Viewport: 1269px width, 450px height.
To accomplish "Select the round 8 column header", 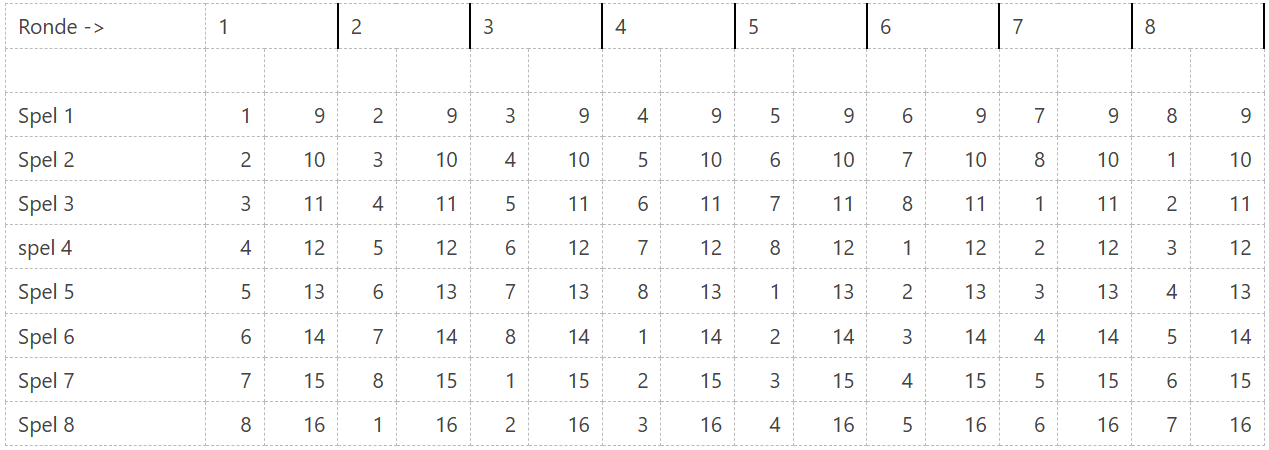I will click(x=1150, y=27).
